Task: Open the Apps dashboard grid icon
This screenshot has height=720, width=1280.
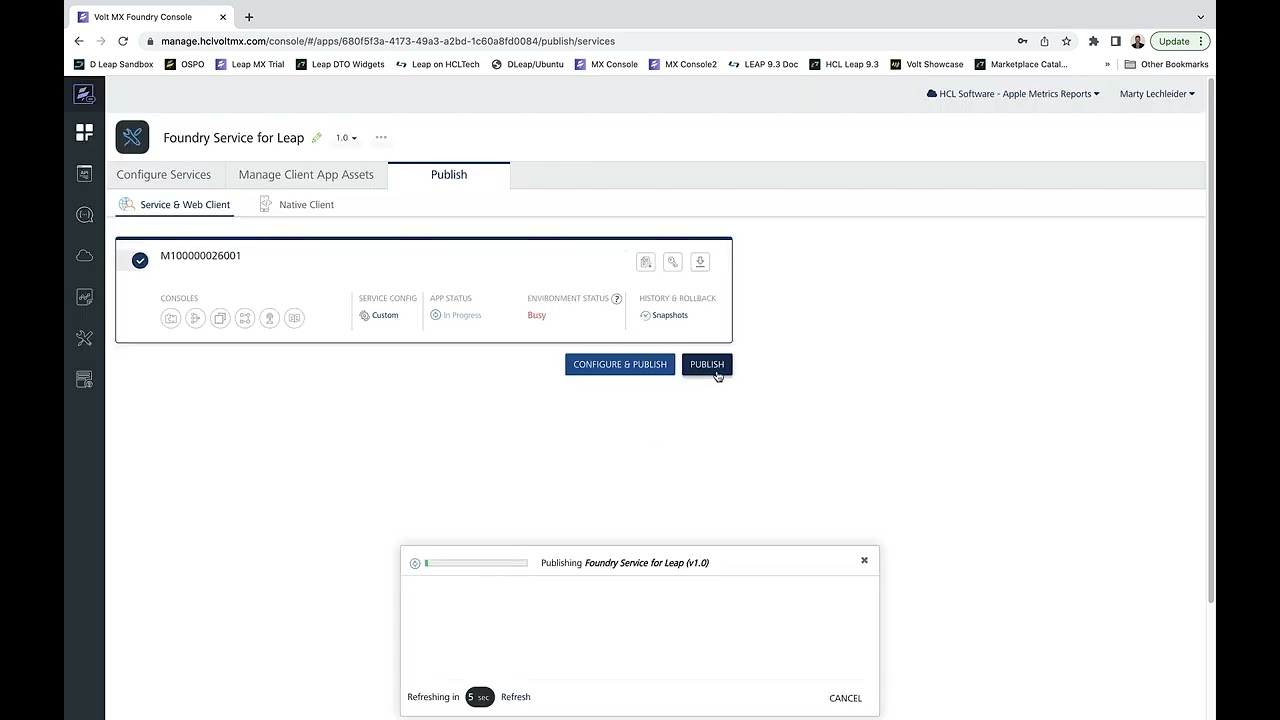Action: click(x=84, y=132)
